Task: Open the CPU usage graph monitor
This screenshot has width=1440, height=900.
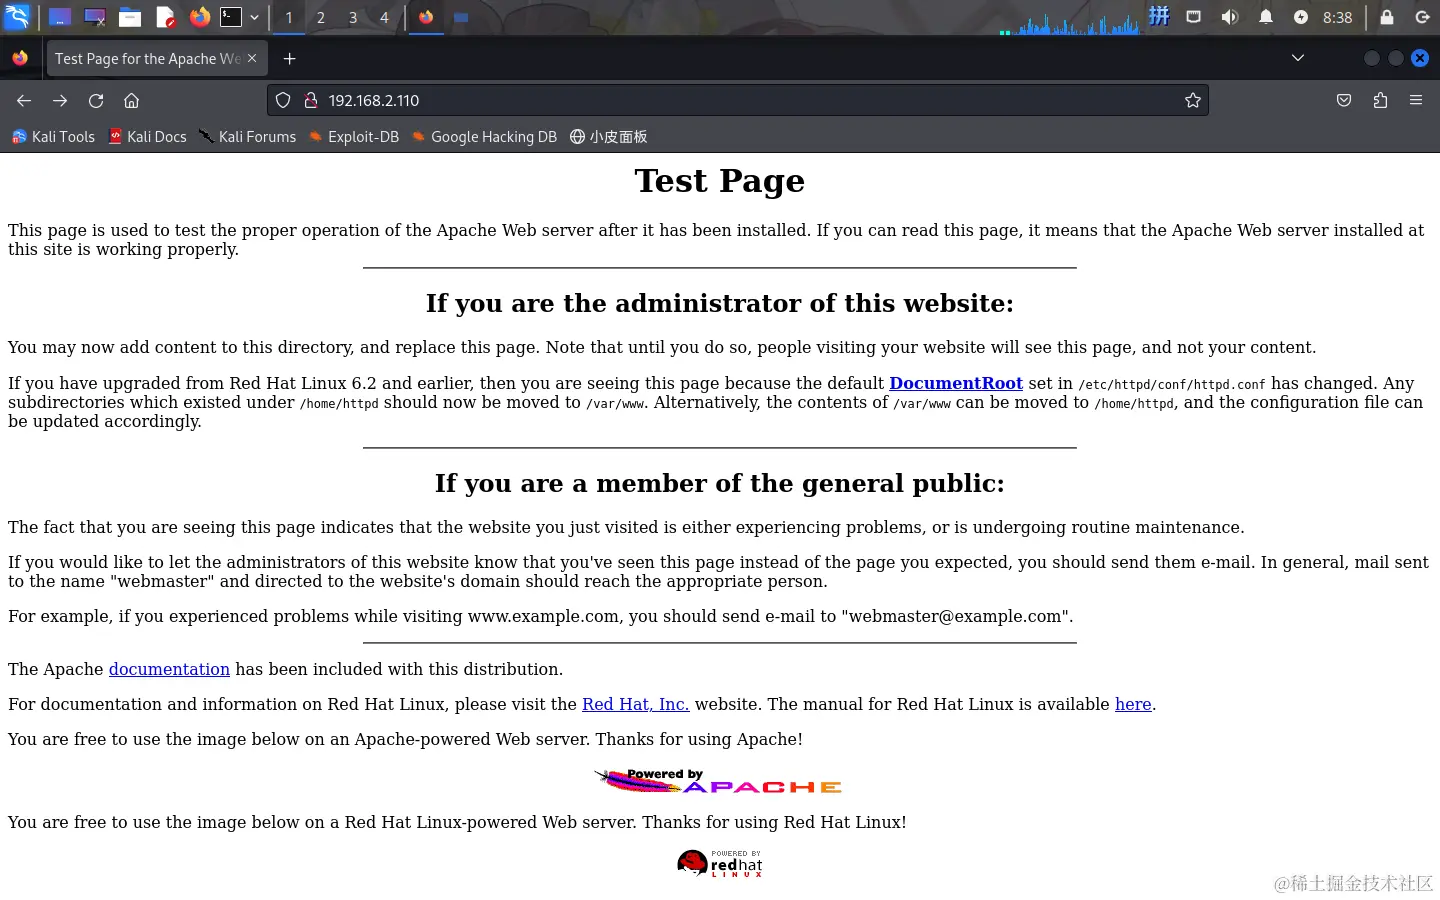Action: point(1070,22)
